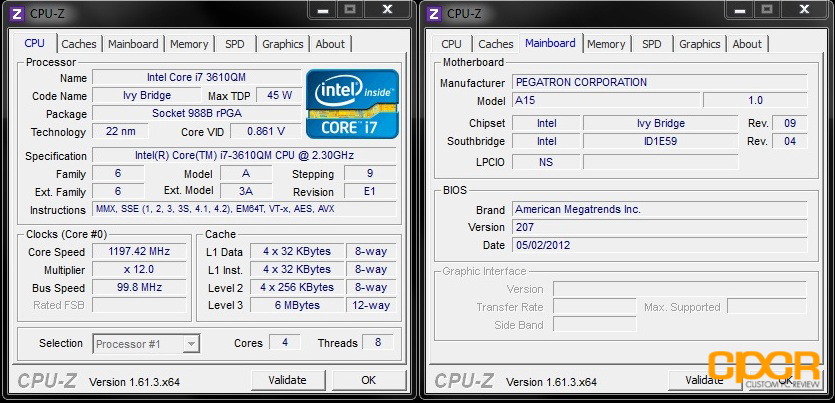Click the Specification field 'i7-3610QM CPU @ 2.30GHz'
835x403 pixels.
coord(244,155)
